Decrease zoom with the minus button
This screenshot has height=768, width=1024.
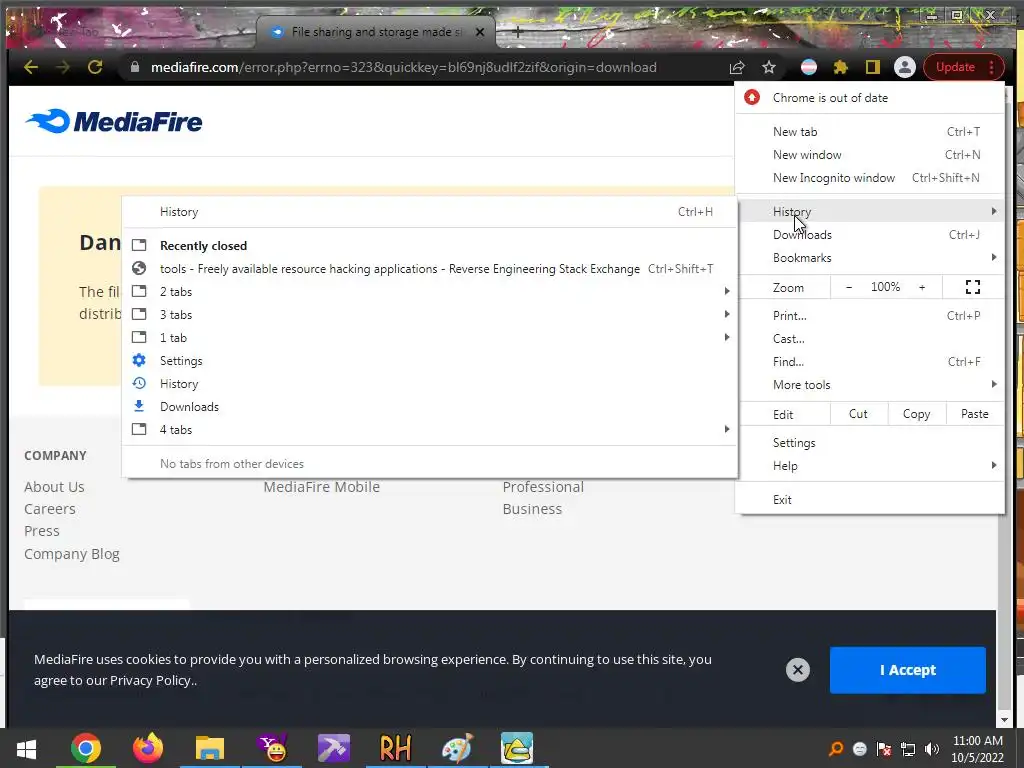click(x=849, y=287)
